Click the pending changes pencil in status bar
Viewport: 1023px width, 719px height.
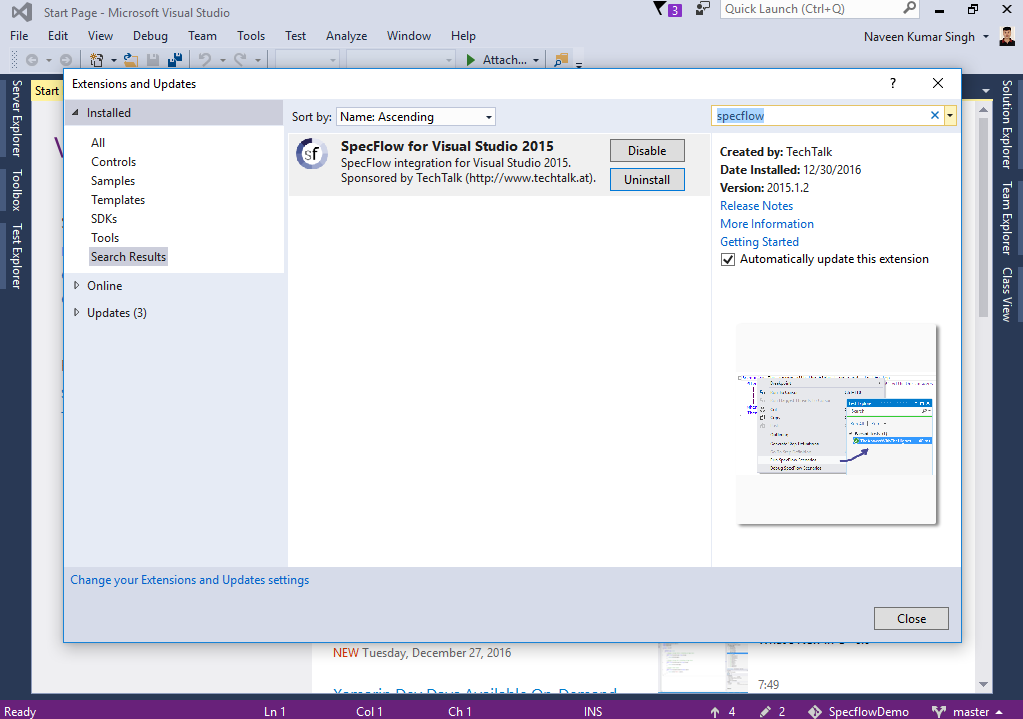point(765,712)
